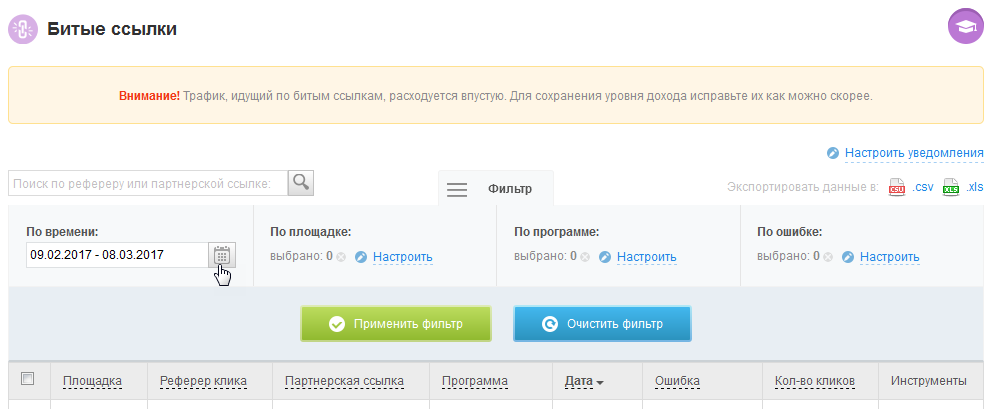
Task: Sort table by Кол-во кликов column
Action: [814, 381]
